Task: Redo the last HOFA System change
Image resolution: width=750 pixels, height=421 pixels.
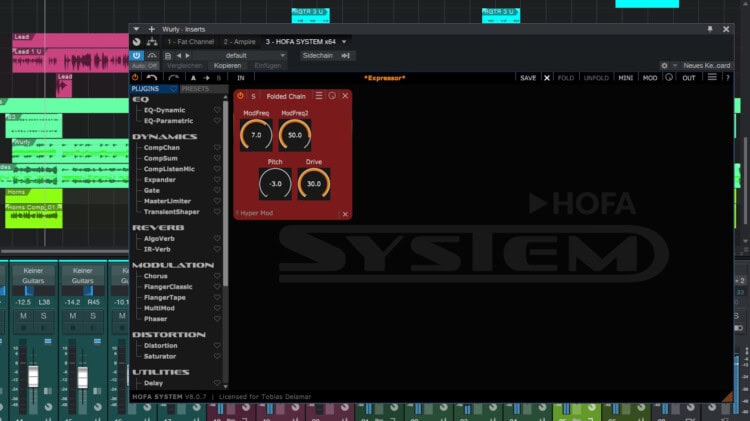Action: pyautogui.click(x=173, y=78)
